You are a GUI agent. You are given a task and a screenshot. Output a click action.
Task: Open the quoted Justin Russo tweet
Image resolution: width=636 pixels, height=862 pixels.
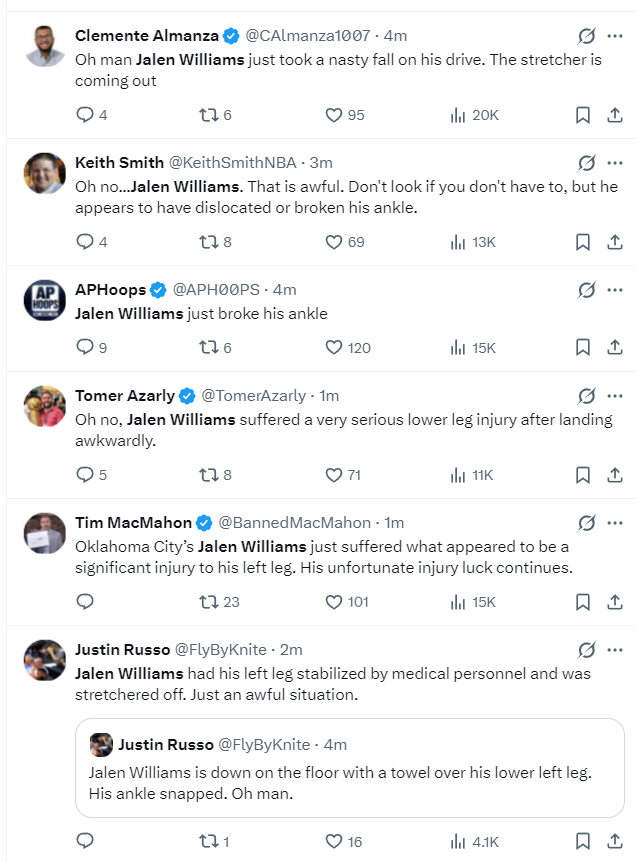350,768
